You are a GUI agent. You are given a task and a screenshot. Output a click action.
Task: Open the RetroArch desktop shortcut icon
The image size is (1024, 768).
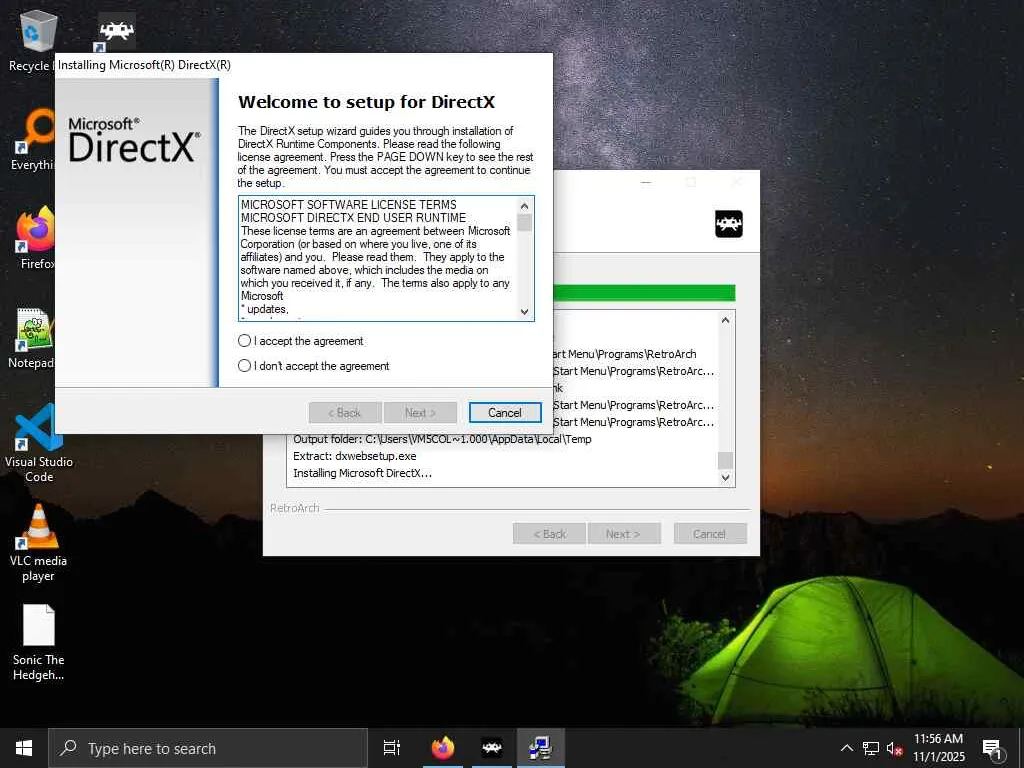coord(116,30)
